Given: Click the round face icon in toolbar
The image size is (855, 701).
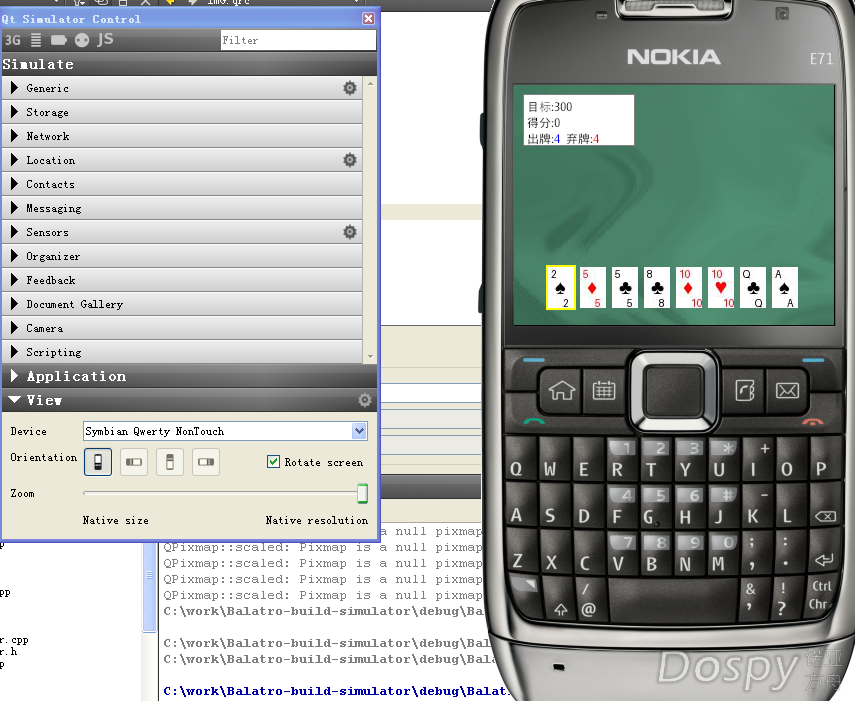Looking at the screenshot, I should (x=82, y=40).
